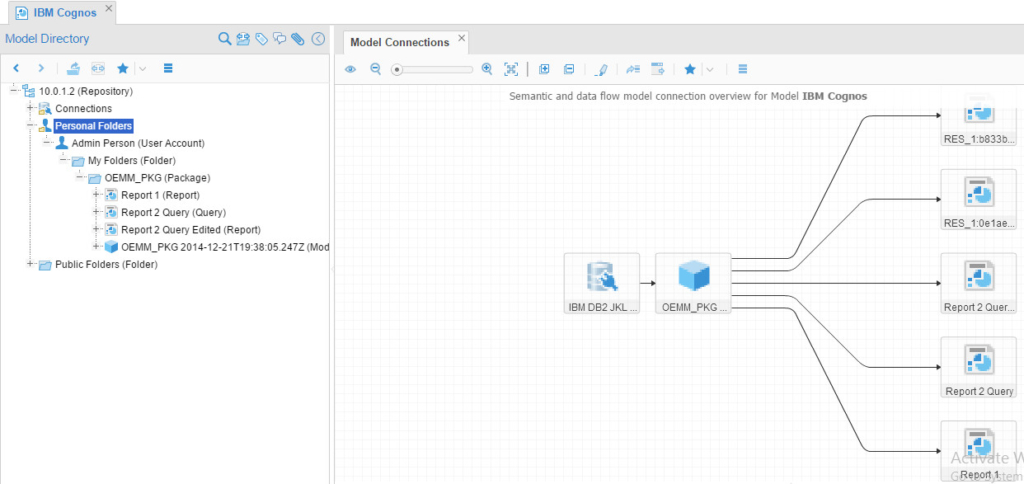
Task: Zoom in the diagram with plus magnifier
Action: point(487,69)
